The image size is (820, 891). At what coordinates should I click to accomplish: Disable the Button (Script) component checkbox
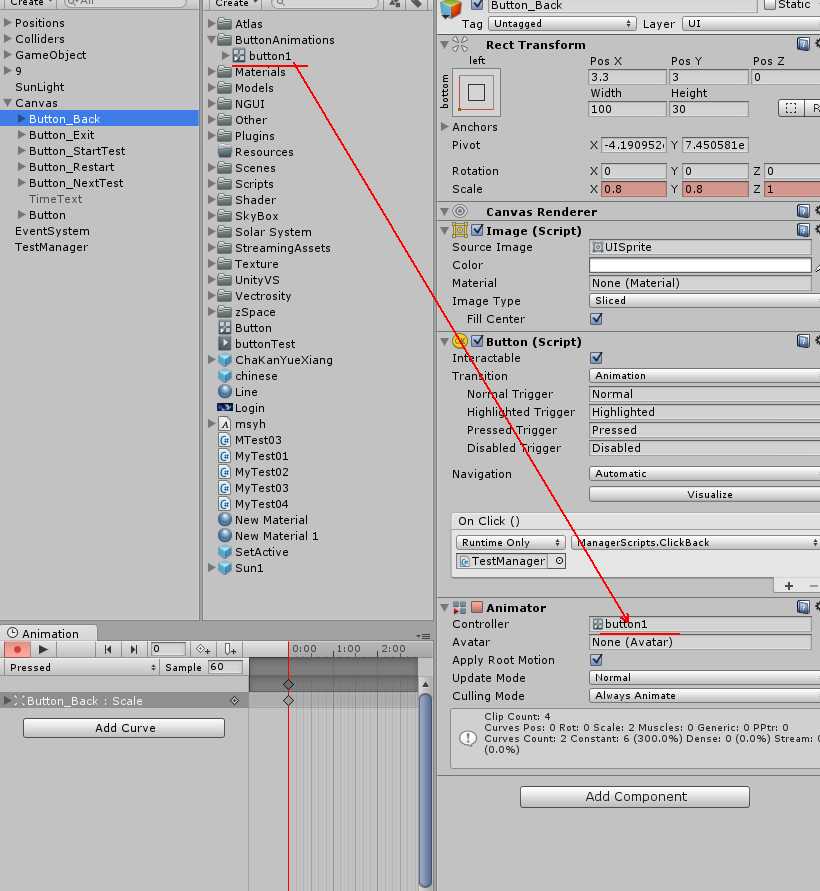click(x=477, y=341)
